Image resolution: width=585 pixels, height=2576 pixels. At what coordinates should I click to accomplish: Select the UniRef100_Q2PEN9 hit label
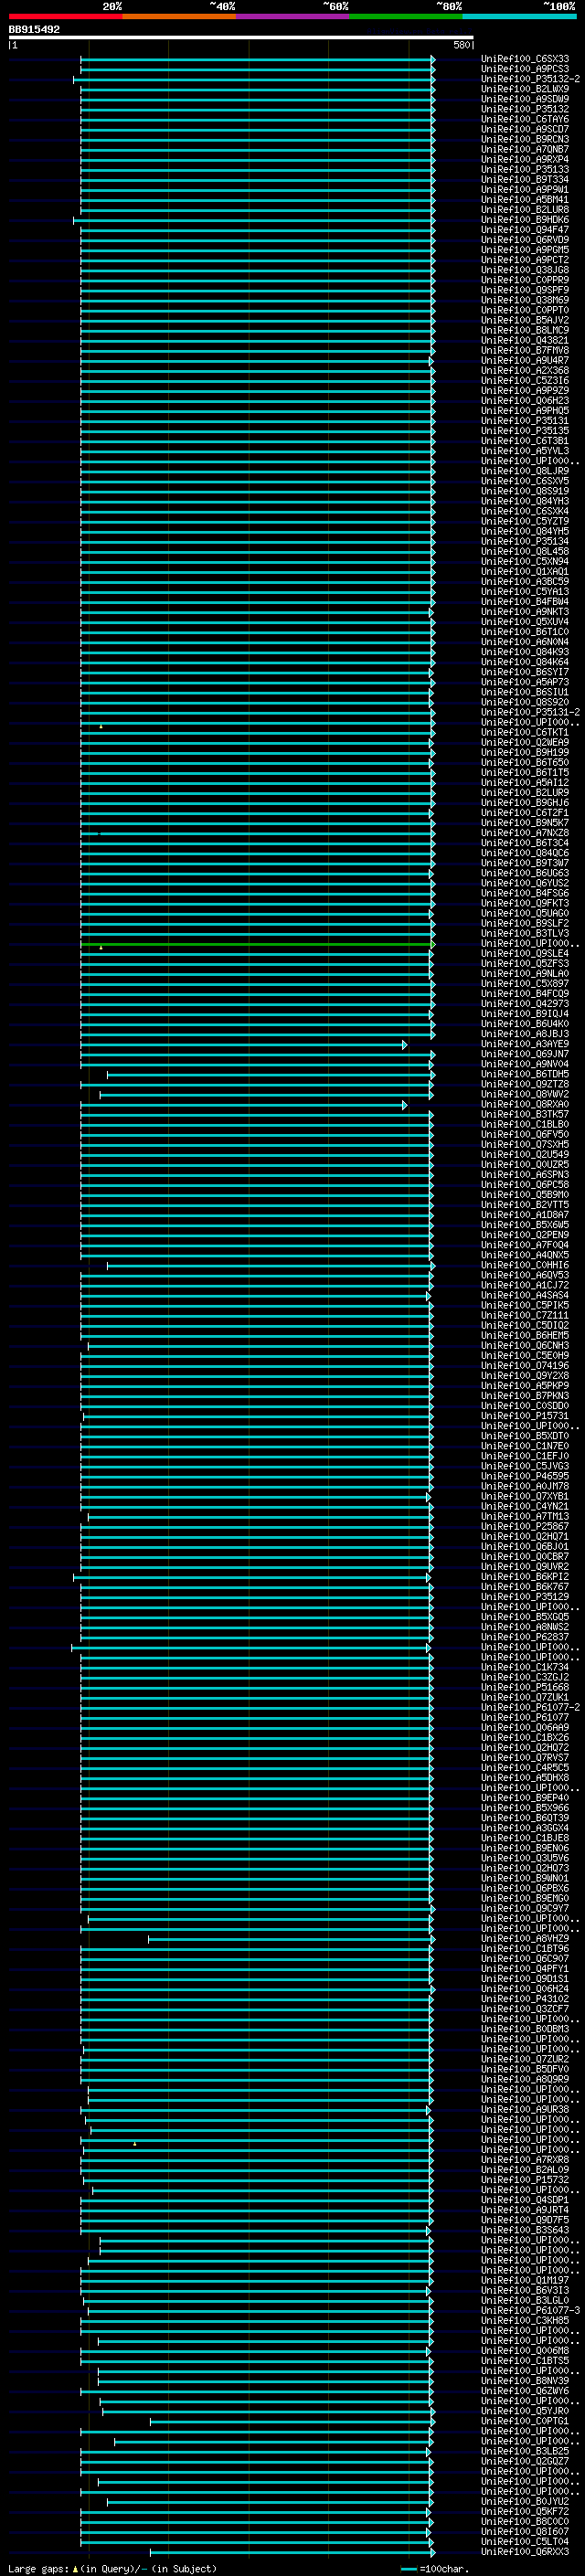pyautogui.click(x=525, y=1235)
